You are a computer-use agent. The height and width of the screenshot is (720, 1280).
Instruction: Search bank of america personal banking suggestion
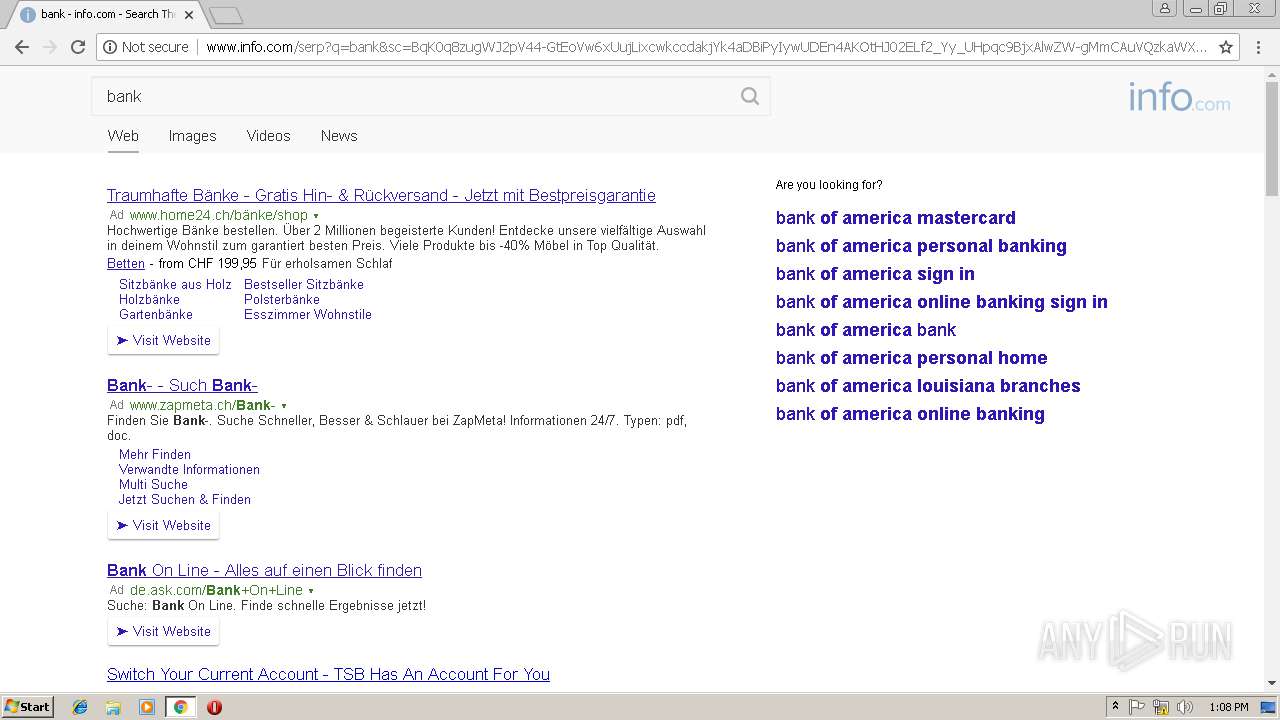tap(921, 246)
